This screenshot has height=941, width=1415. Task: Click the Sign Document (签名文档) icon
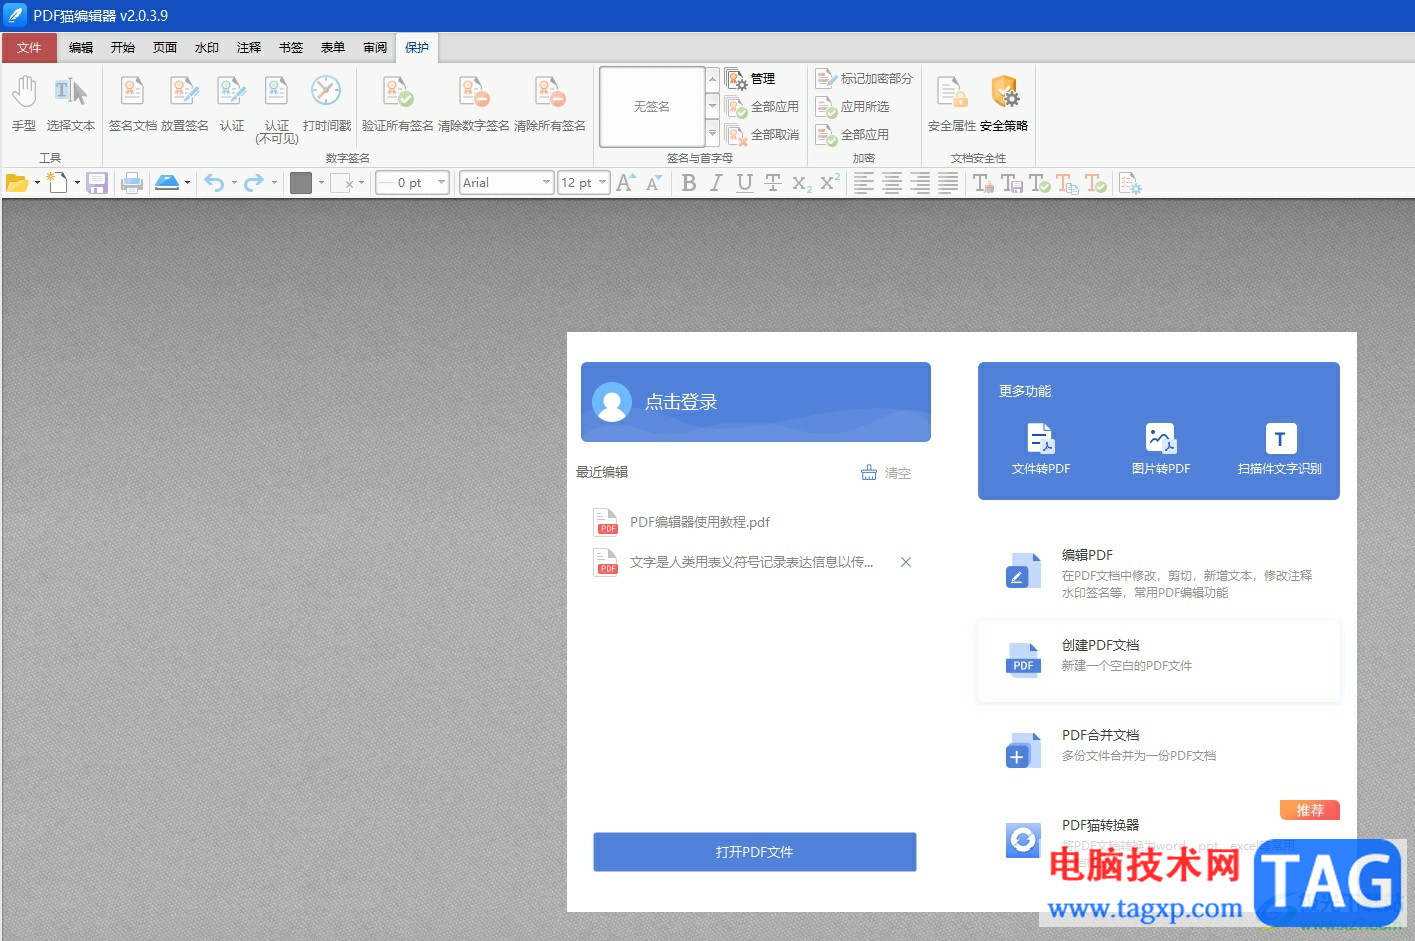coord(132,92)
